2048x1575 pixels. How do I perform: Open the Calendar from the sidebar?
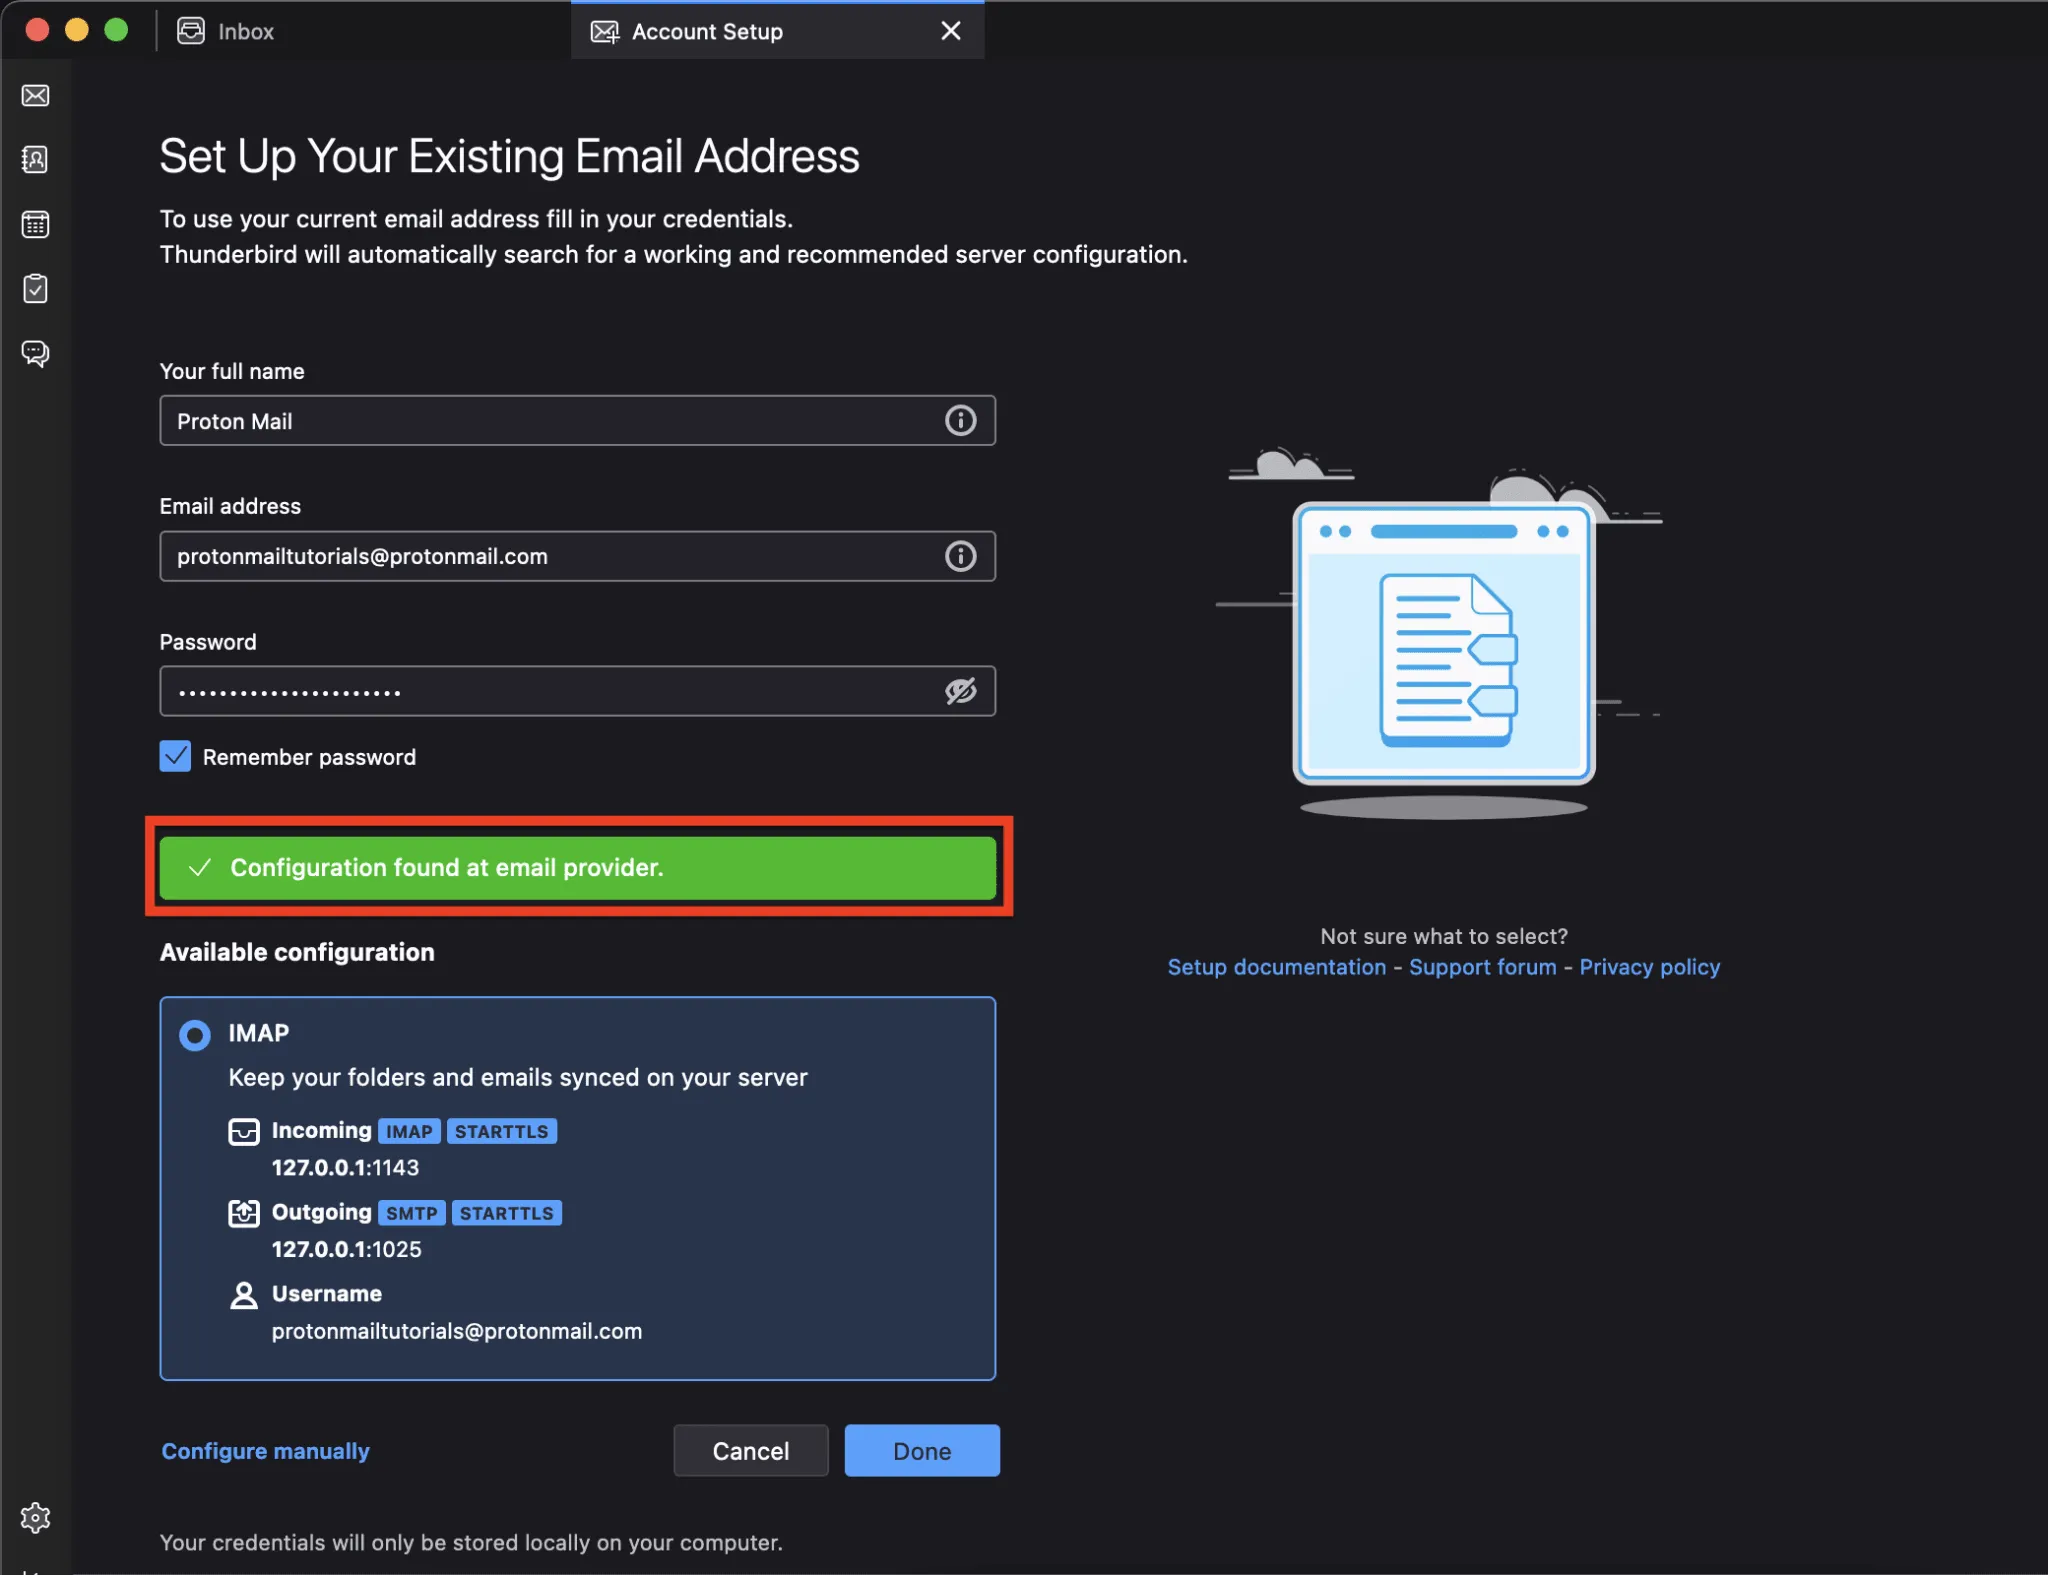click(x=36, y=224)
